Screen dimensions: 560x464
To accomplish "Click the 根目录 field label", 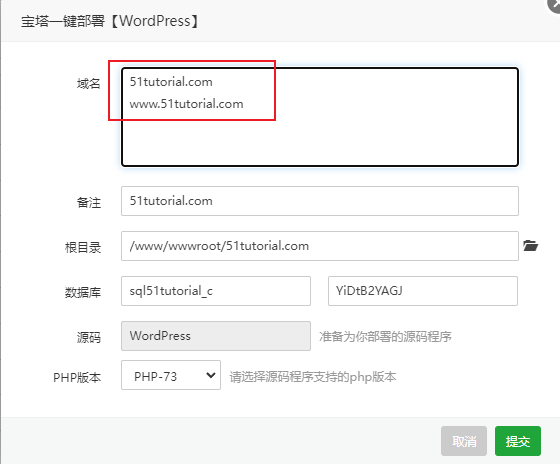I will [x=83, y=247].
